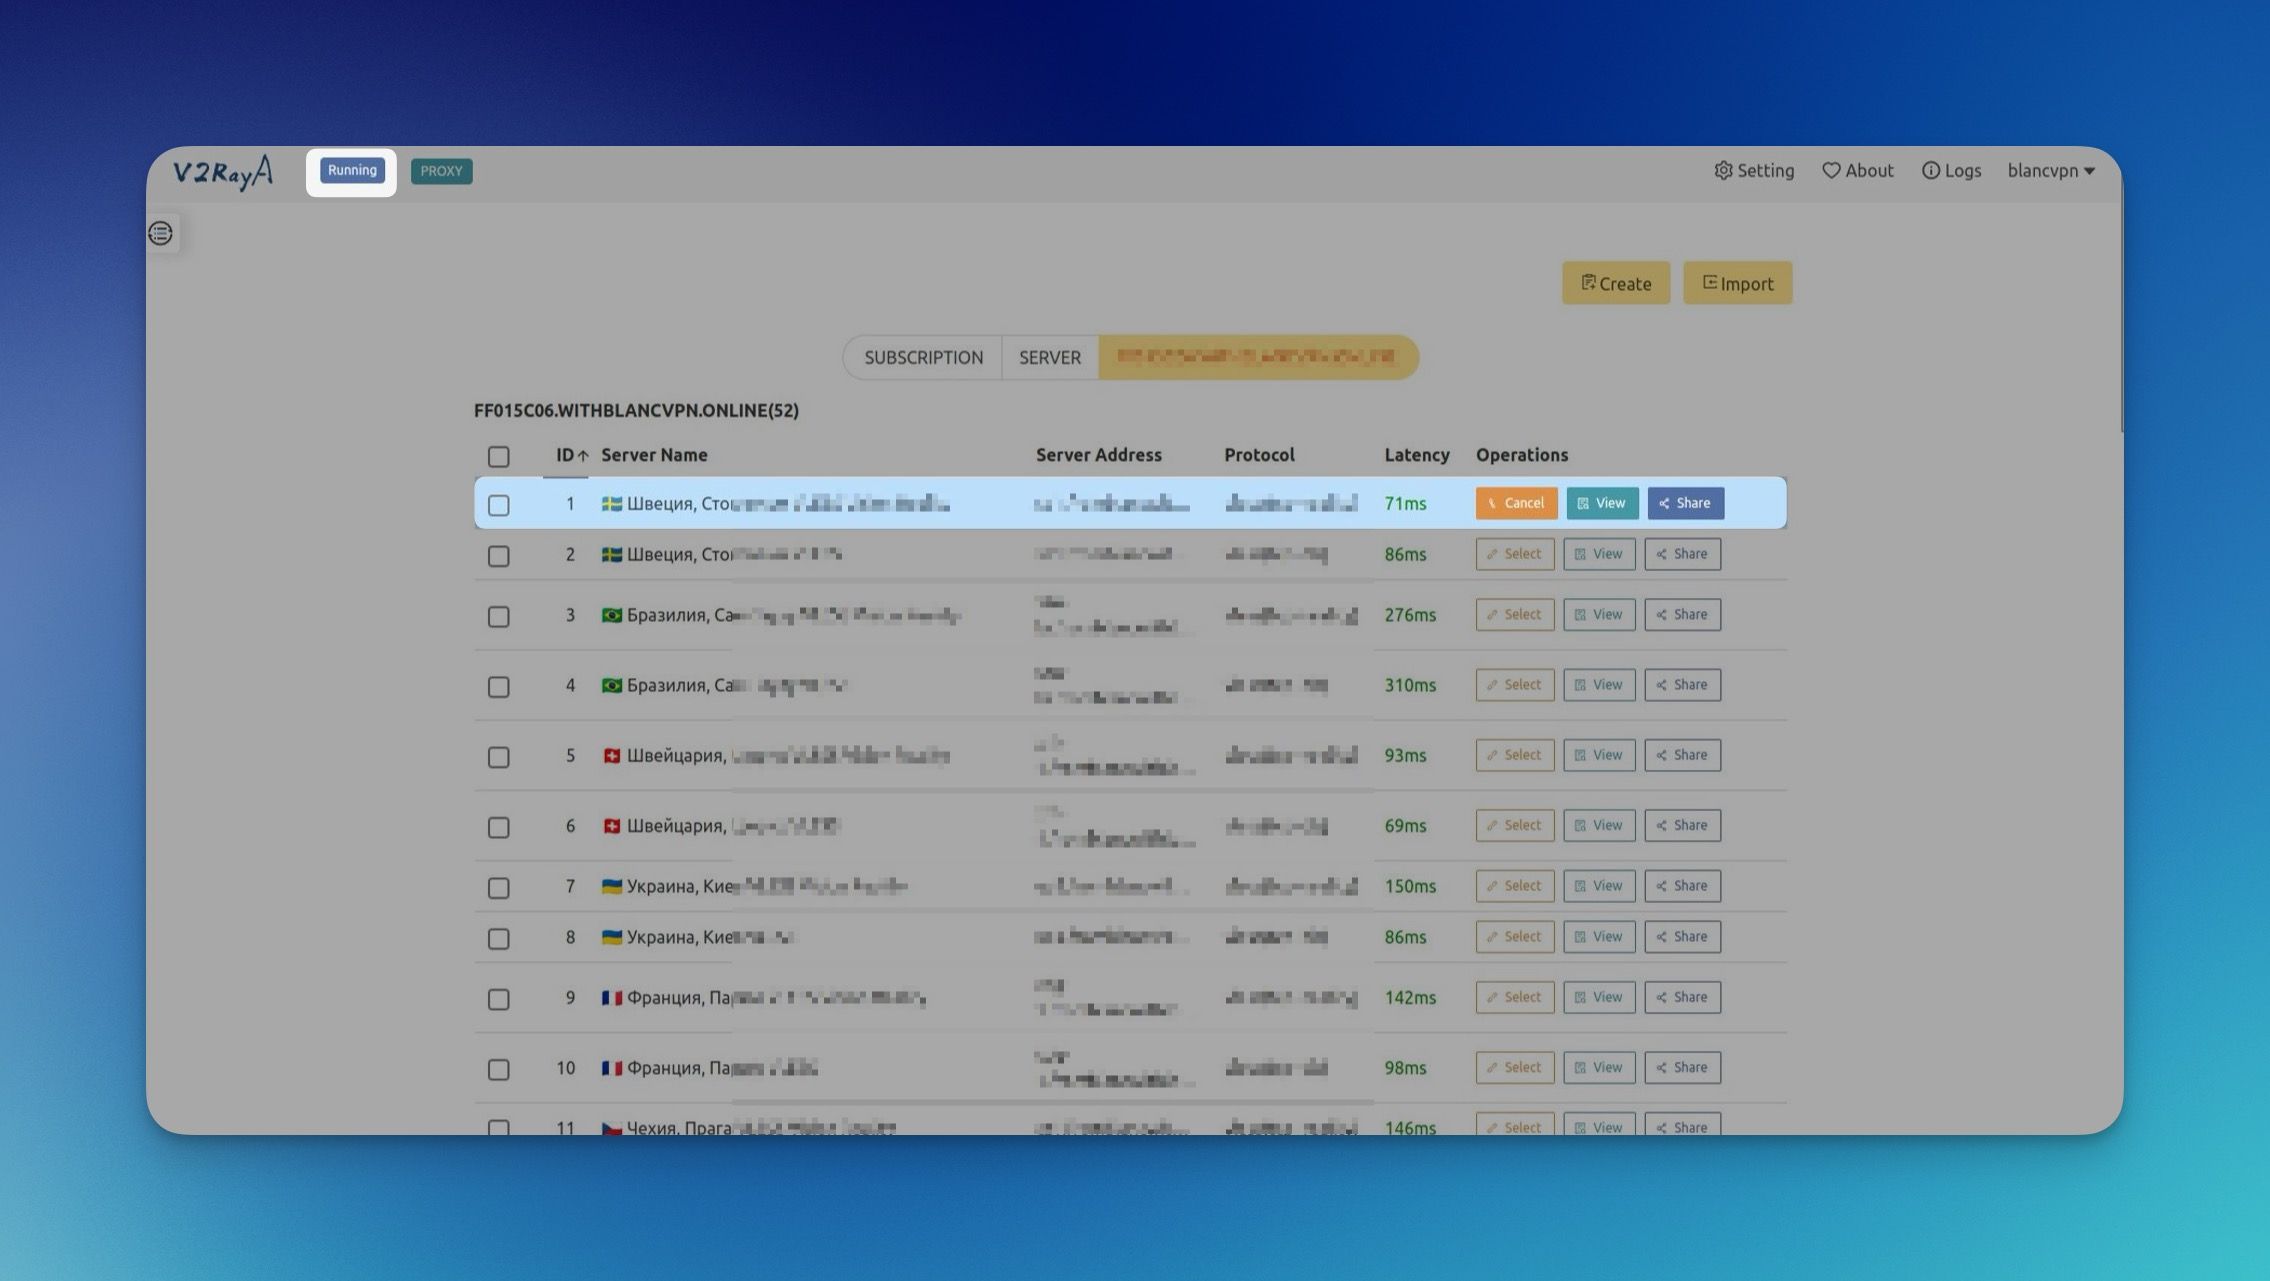Image resolution: width=2270 pixels, height=1281 pixels.
Task: Click the Running status badge
Action: tap(352, 170)
